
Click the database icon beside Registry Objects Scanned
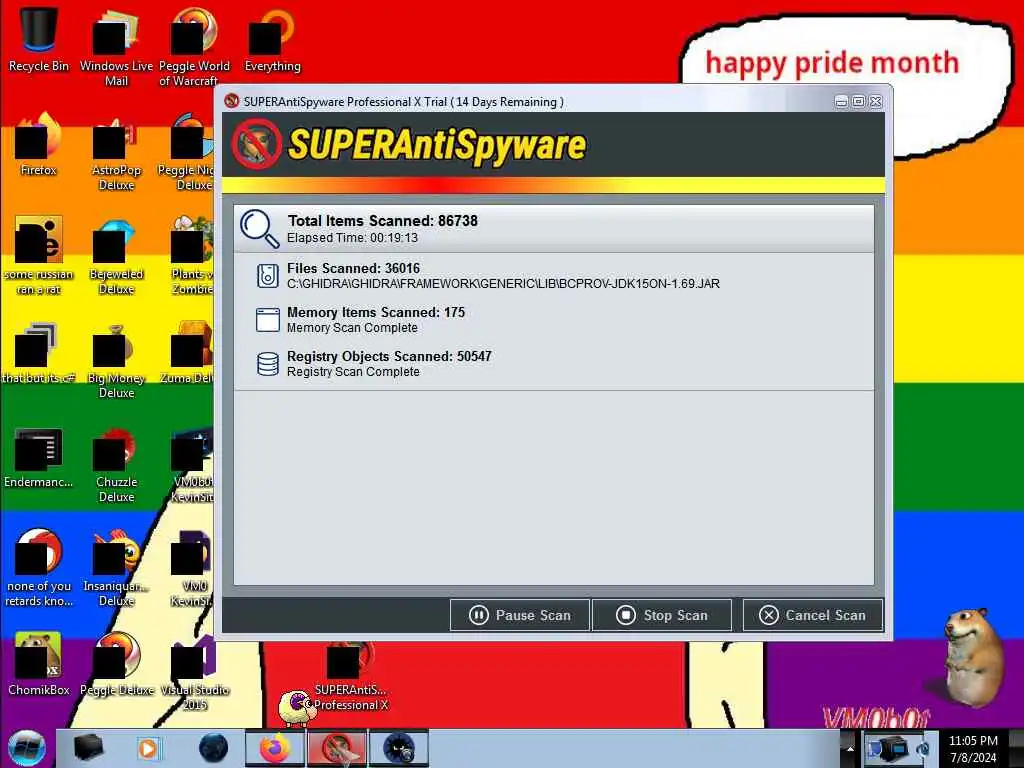(268, 364)
